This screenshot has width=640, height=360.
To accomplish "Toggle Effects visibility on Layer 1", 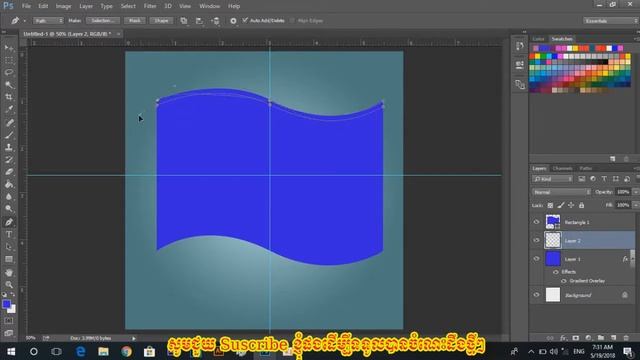I will click(556, 272).
